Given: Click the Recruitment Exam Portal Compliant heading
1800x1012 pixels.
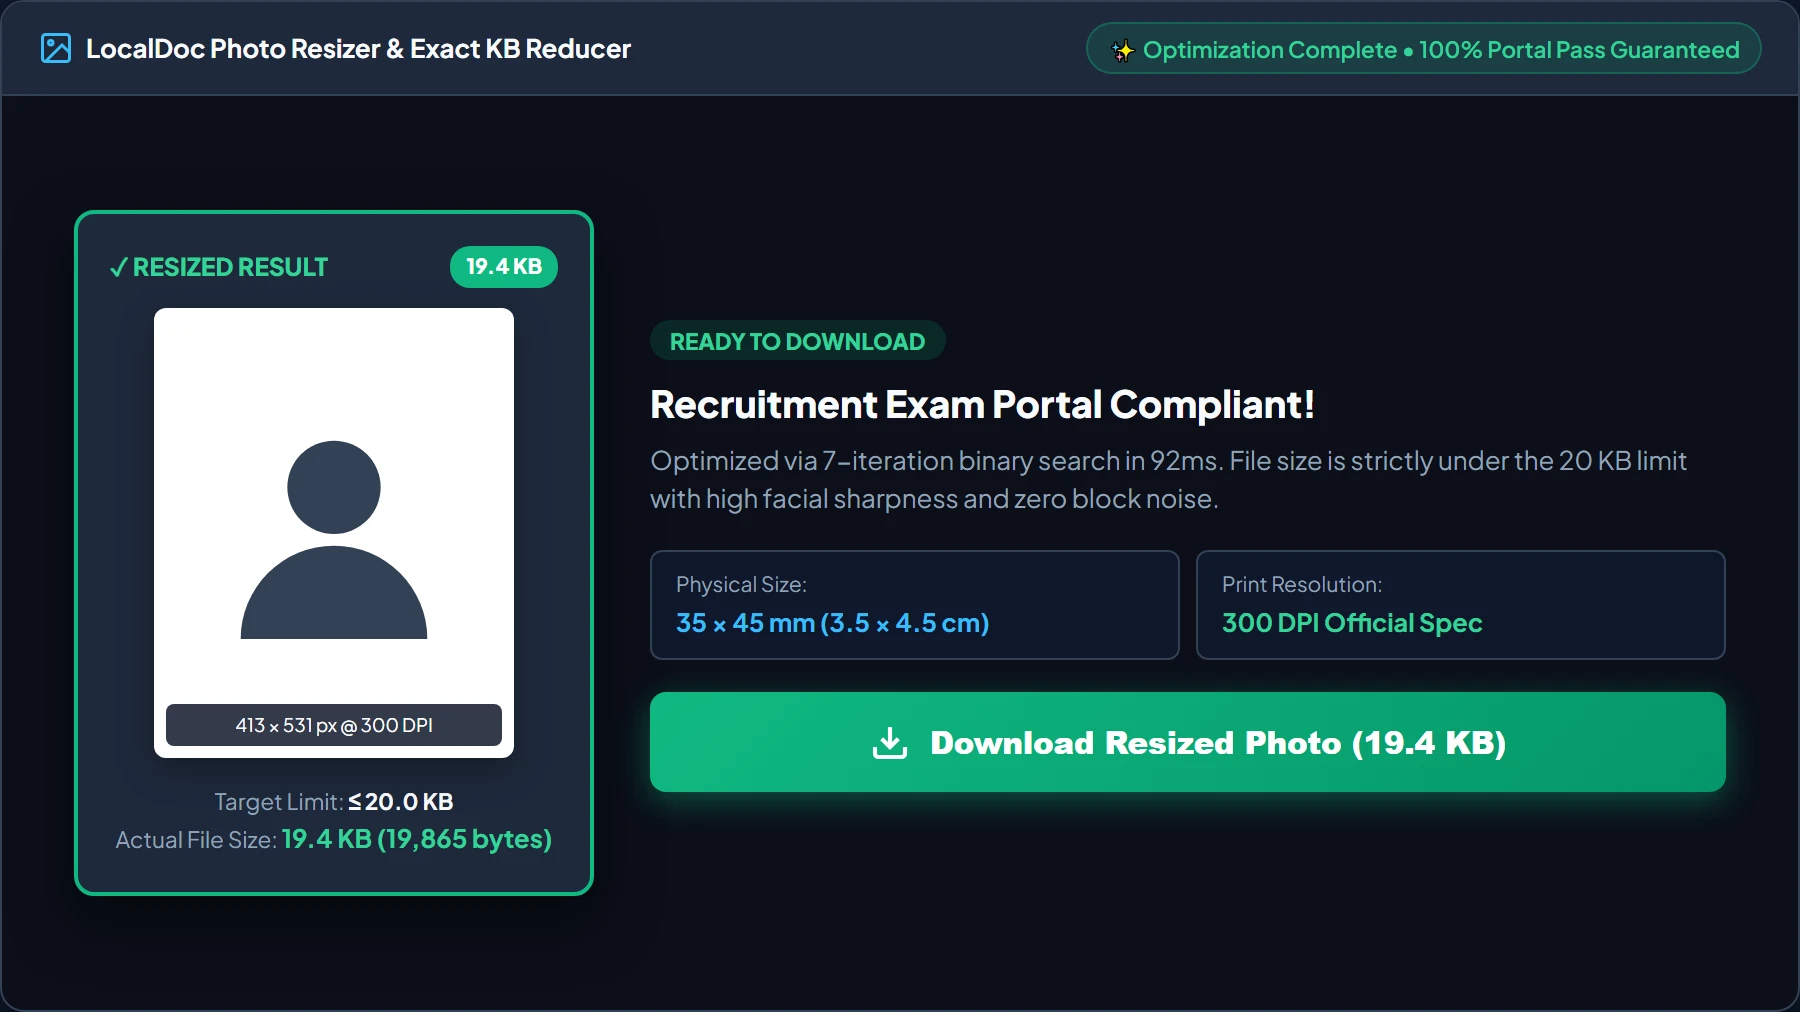Looking at the screenshot, I should point(982,405).
